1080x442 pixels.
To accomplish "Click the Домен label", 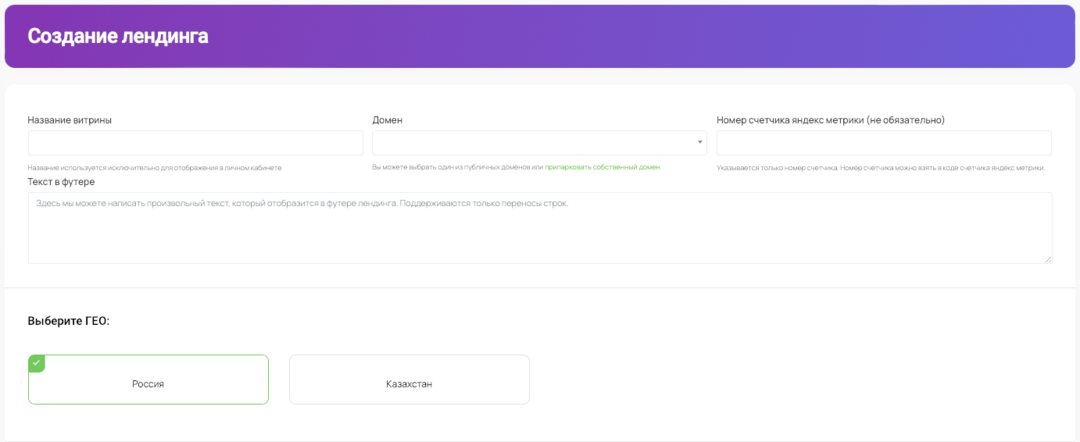I will click(x=387, y=120).
